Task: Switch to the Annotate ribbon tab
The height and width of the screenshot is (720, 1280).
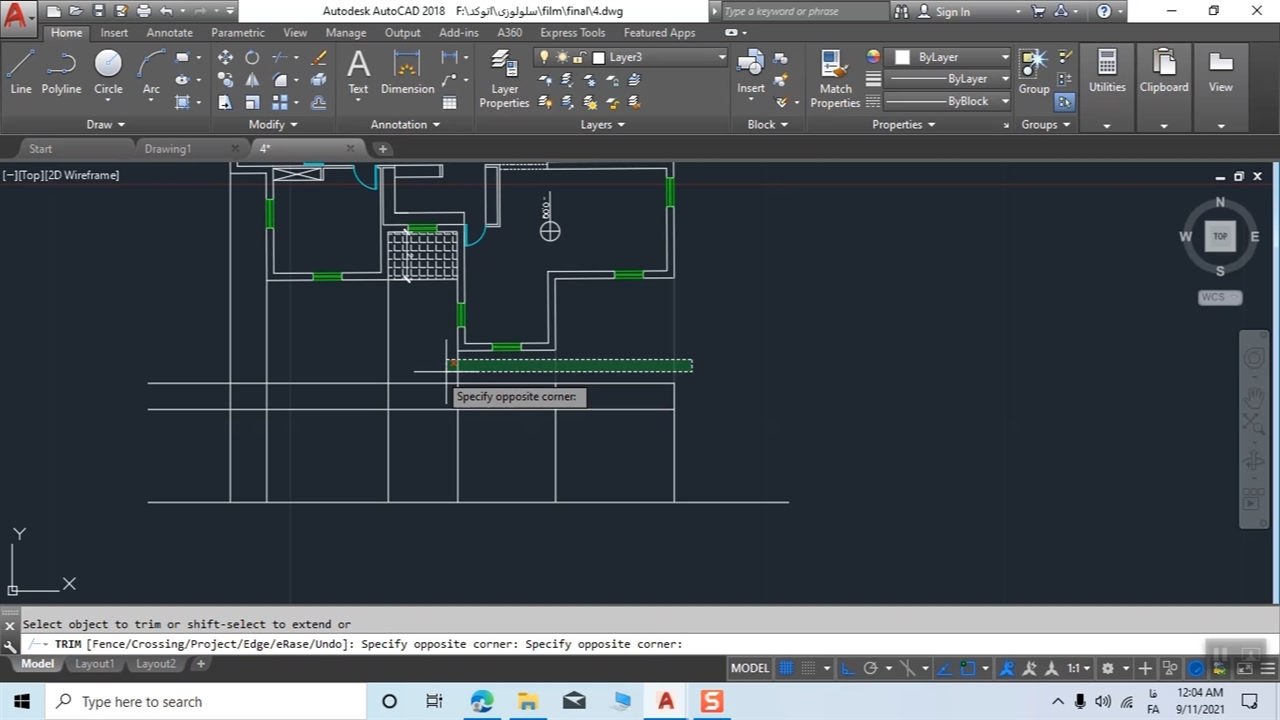Action: tap(169, 33)
